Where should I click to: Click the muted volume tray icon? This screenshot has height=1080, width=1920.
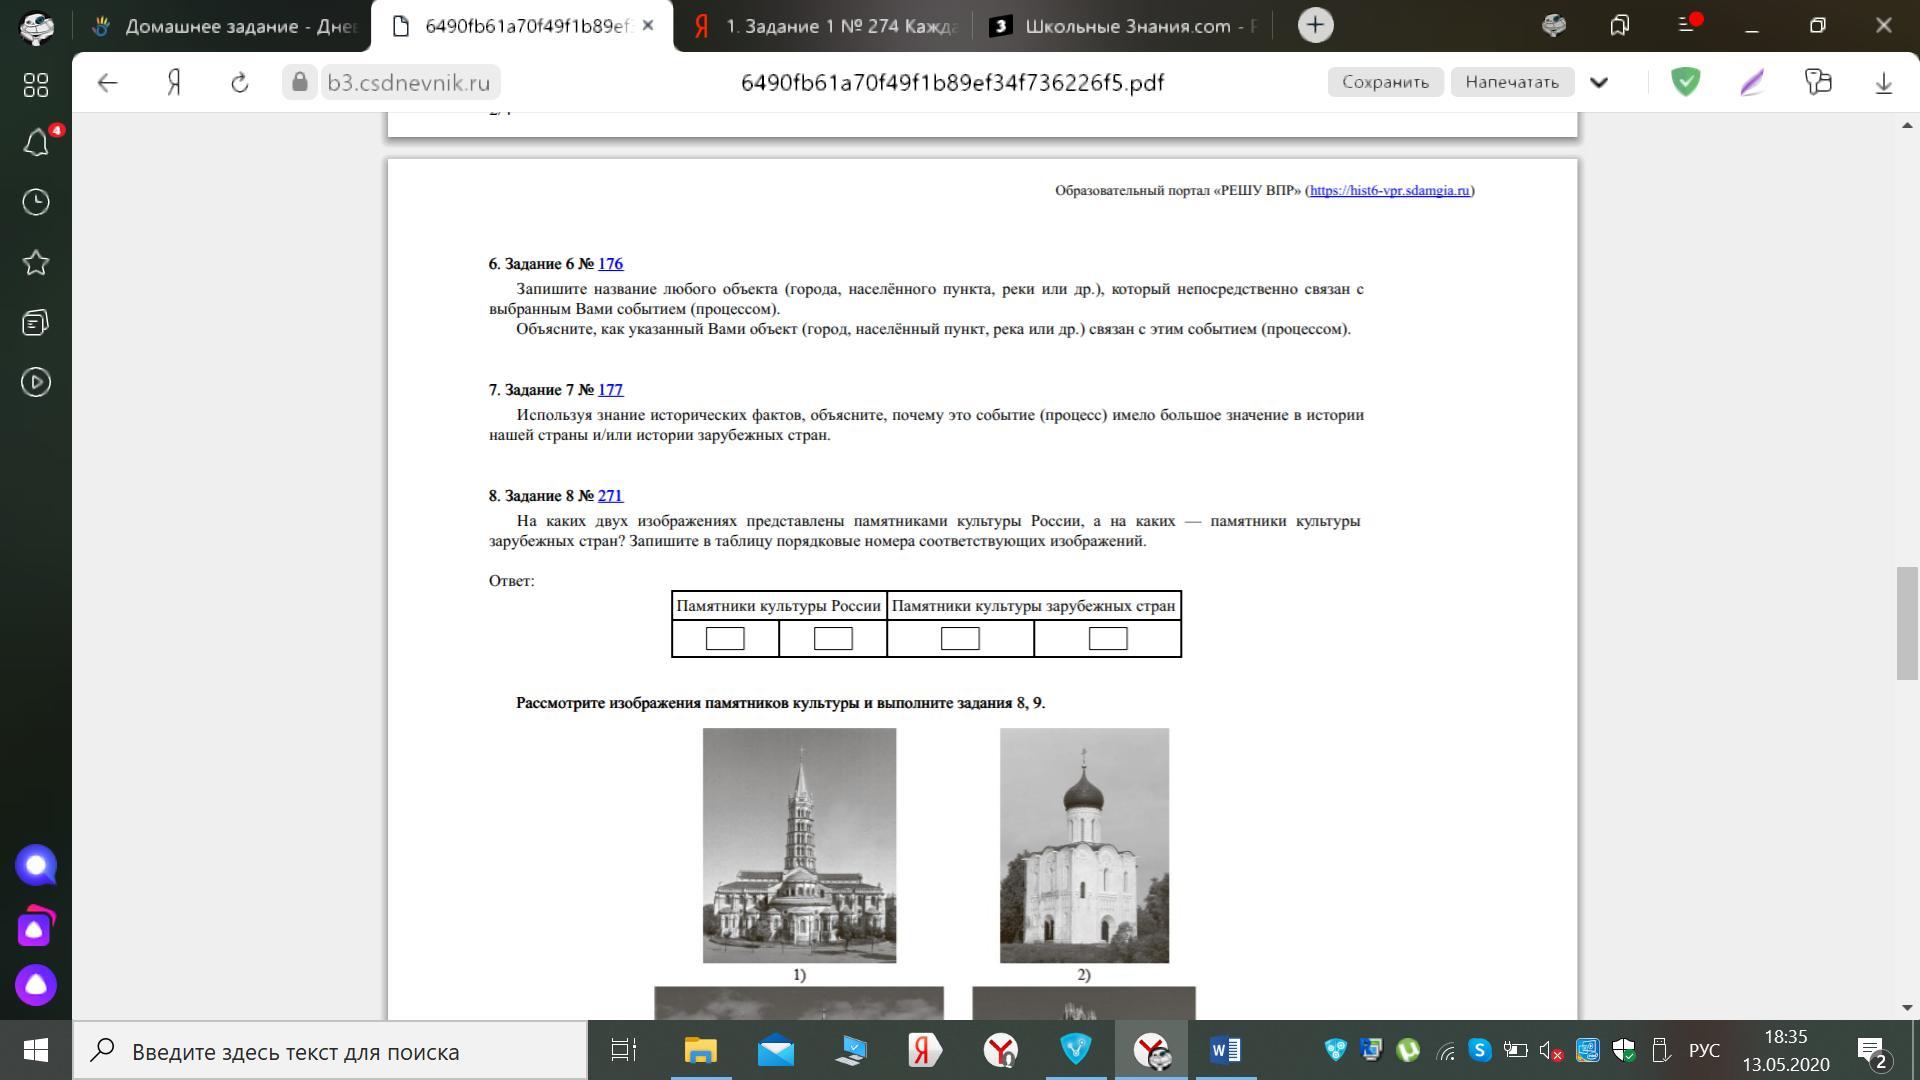click(1551, 1051)
